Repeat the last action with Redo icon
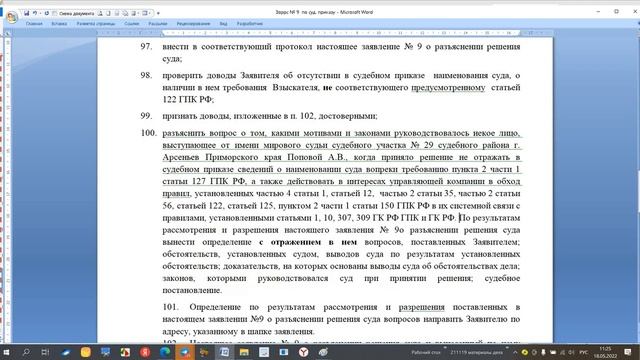This screenshot has height=360, width=640. tap(47, 13)
